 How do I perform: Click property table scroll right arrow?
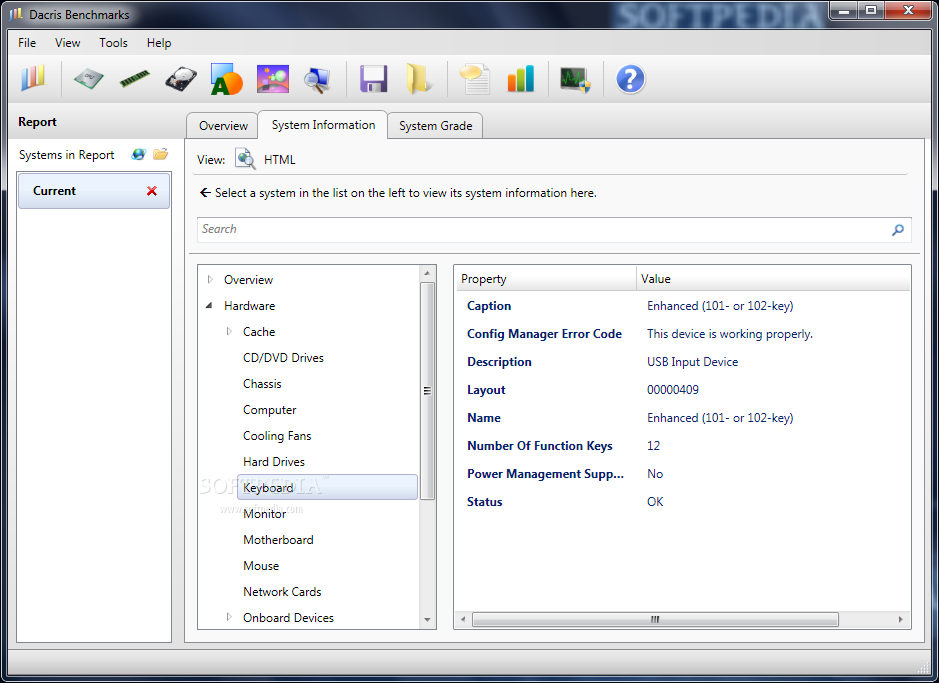901,619
